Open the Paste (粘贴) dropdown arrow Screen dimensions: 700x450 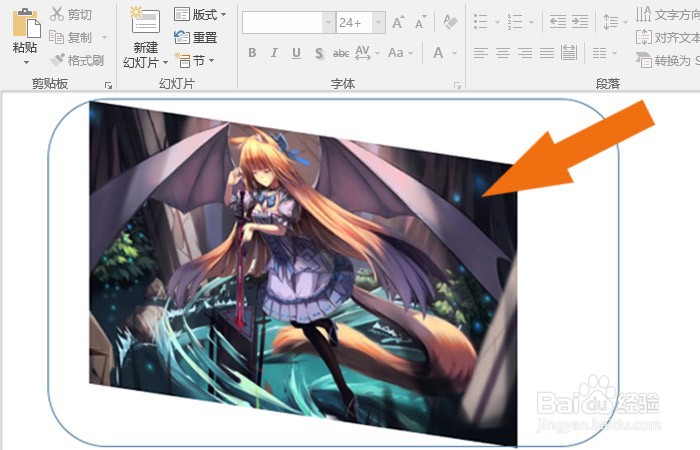26,62
